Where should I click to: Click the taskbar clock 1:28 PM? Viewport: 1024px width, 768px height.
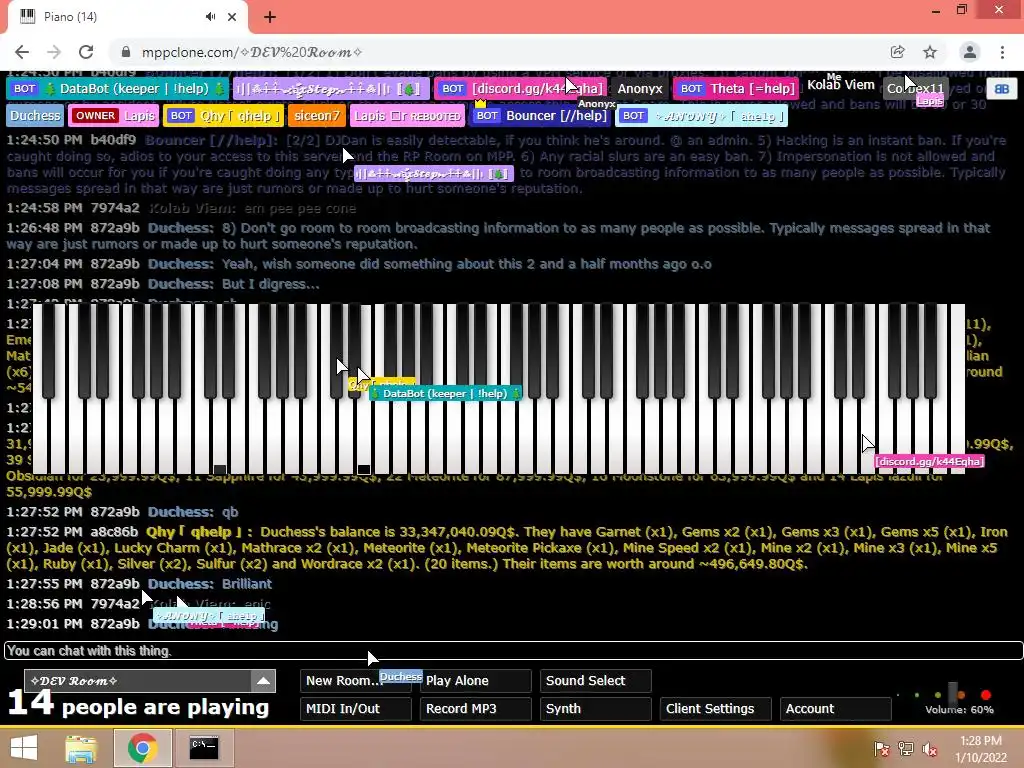click(x=981, y=741)
